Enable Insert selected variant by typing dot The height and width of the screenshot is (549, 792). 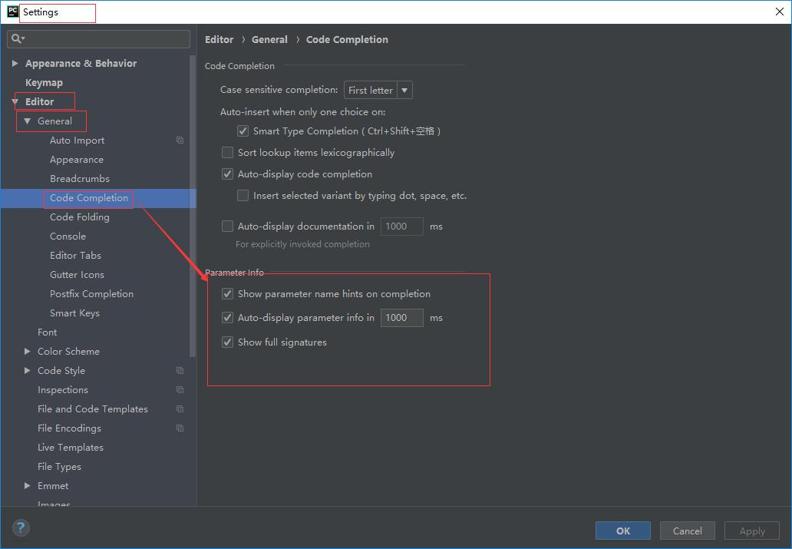click(242, 195)
